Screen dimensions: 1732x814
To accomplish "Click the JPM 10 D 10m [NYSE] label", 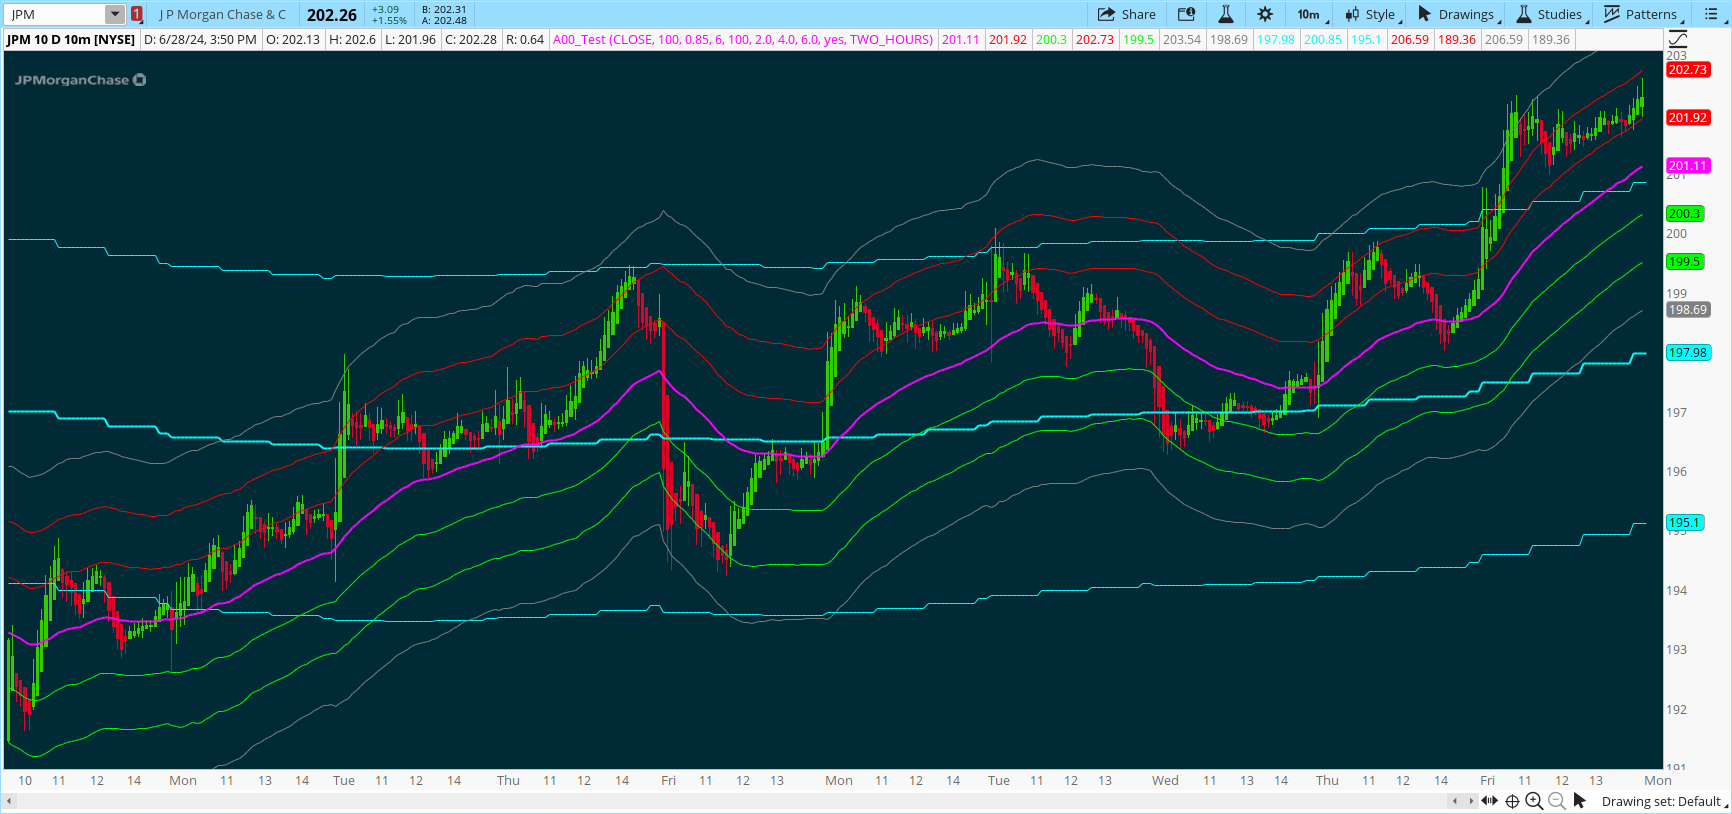I will click(71, 39).
